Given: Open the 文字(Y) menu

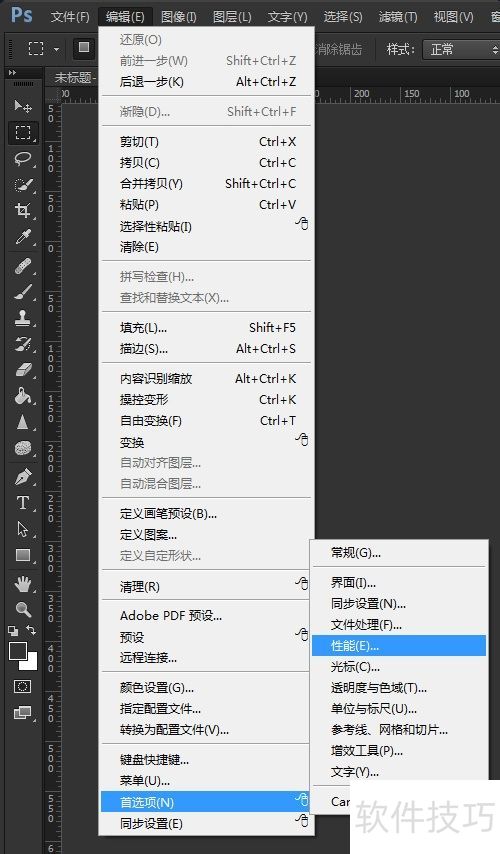Looking at the screenshot, I should pyautogui.click(x=287, y=17).
